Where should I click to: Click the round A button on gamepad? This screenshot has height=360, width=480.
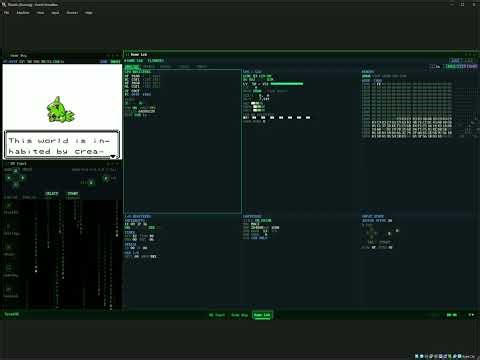coord(106,178)
